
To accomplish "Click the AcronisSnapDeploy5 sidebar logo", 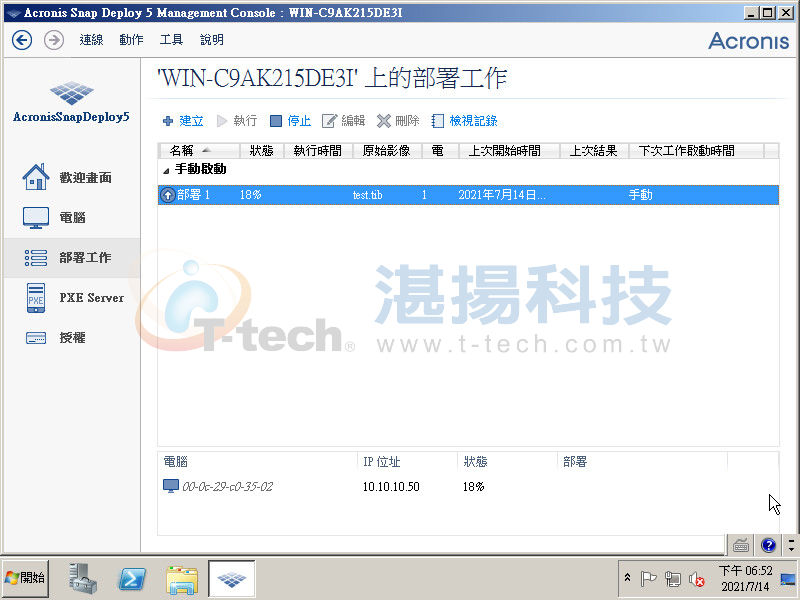I will 71,102.
